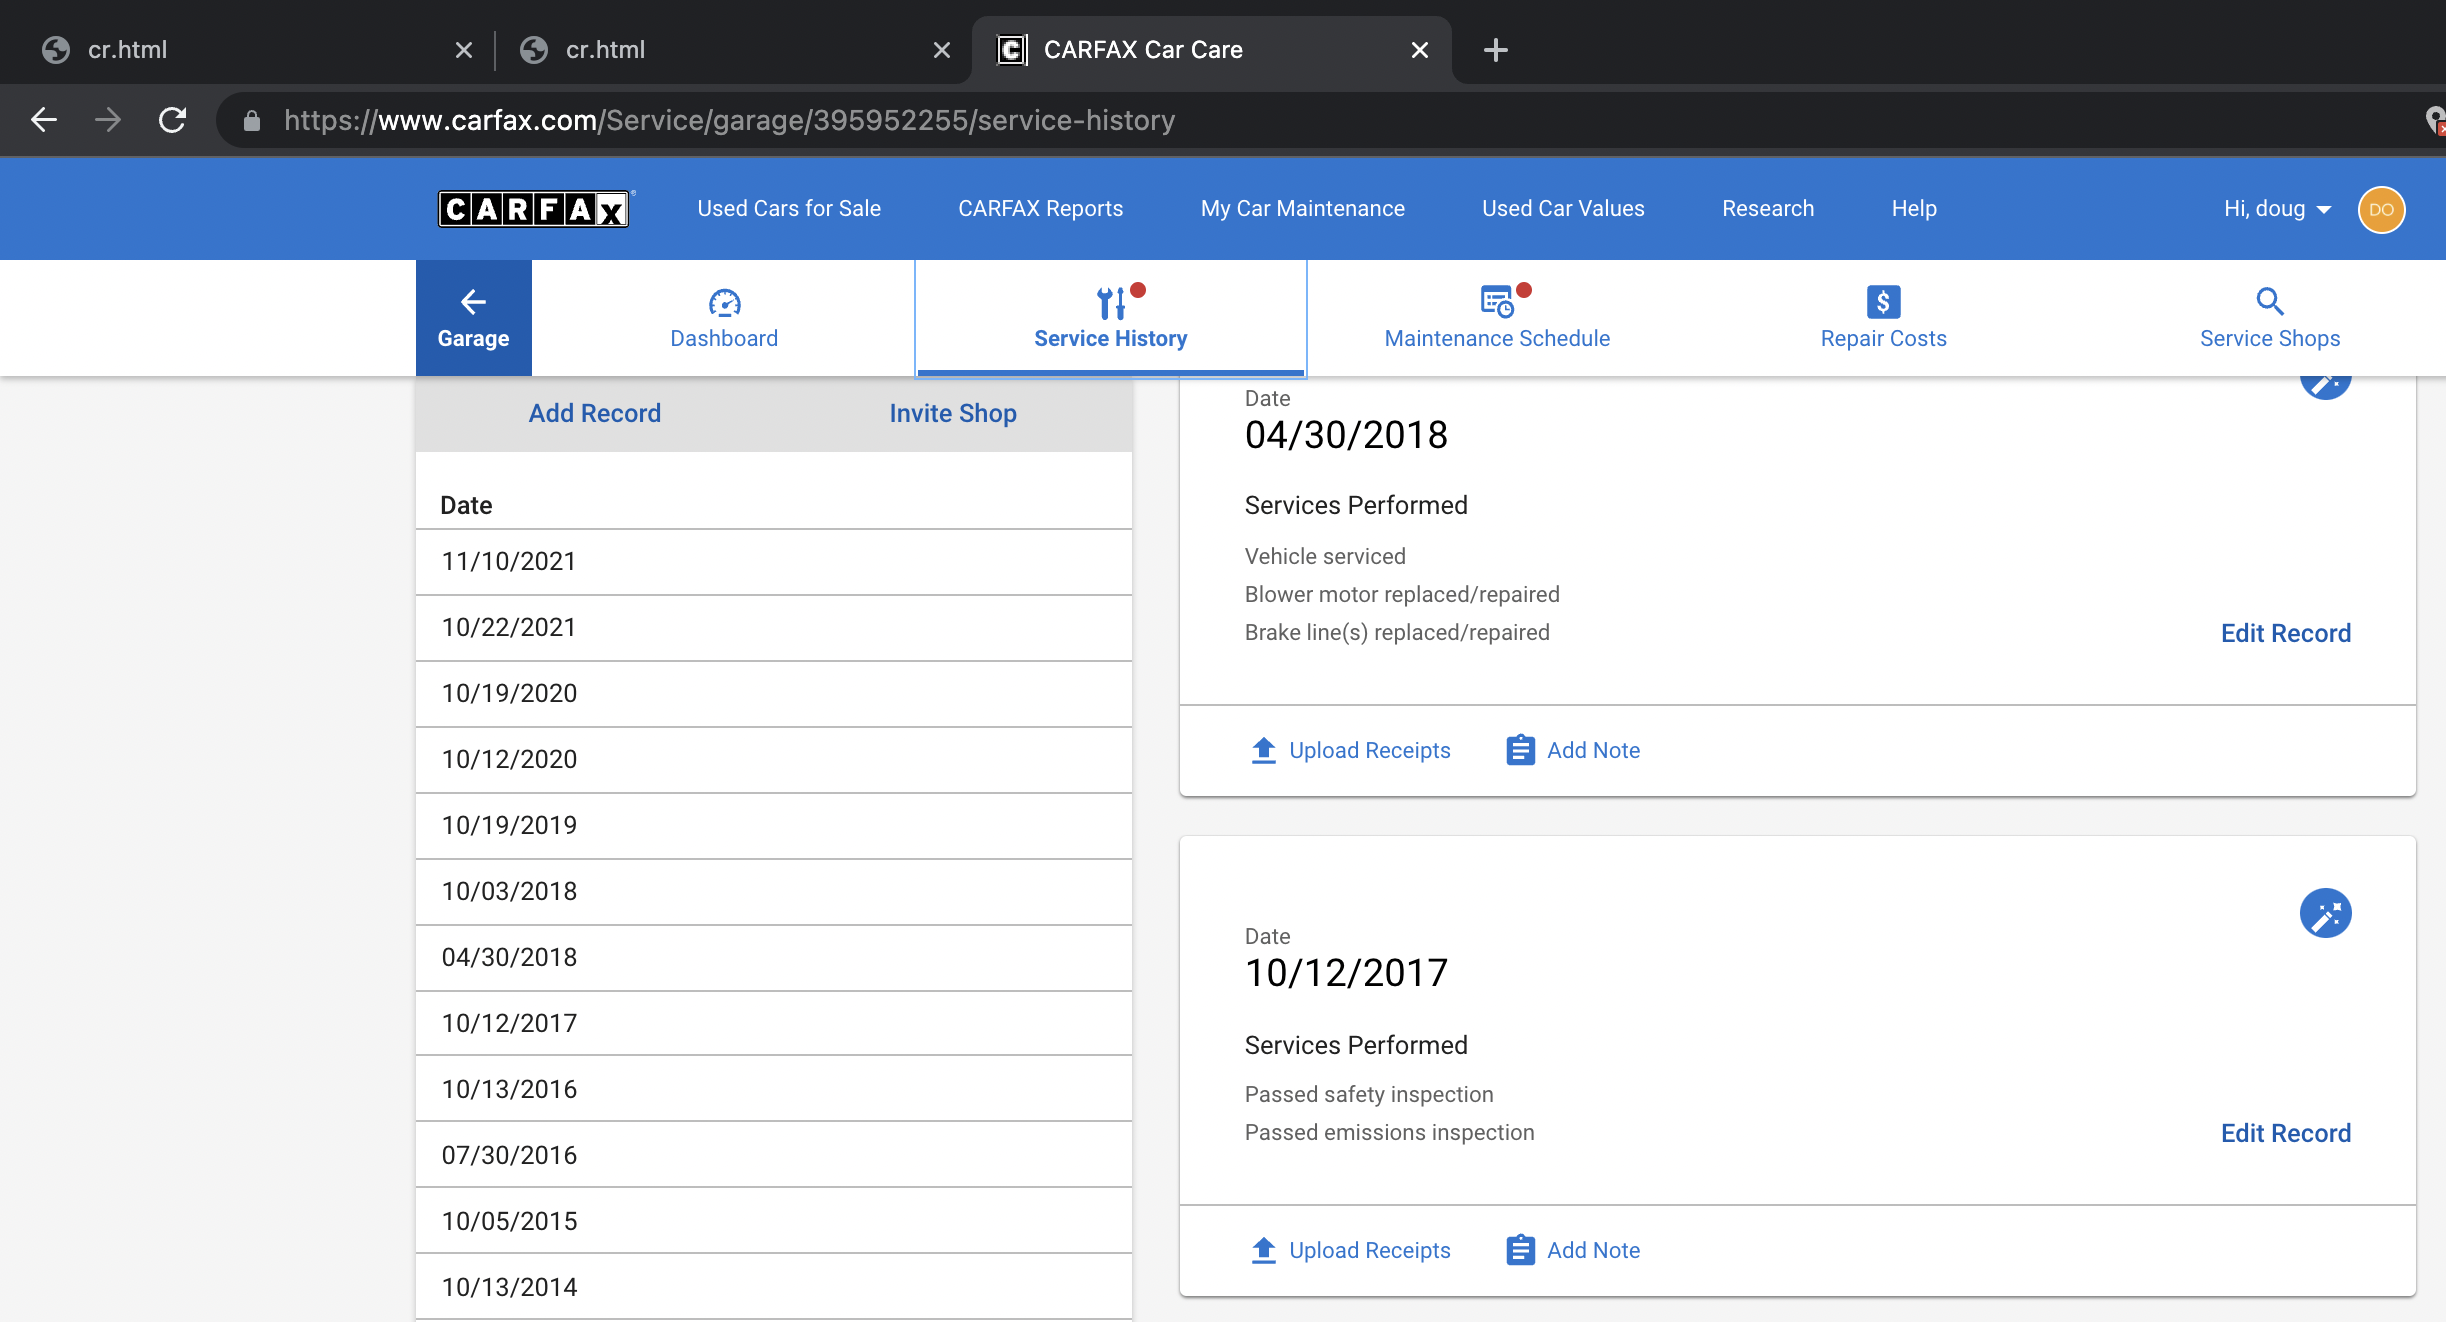This screenshot has width=2446, height=1322.
Task: Click the browser forward arrow
Action: pos(108,120)
